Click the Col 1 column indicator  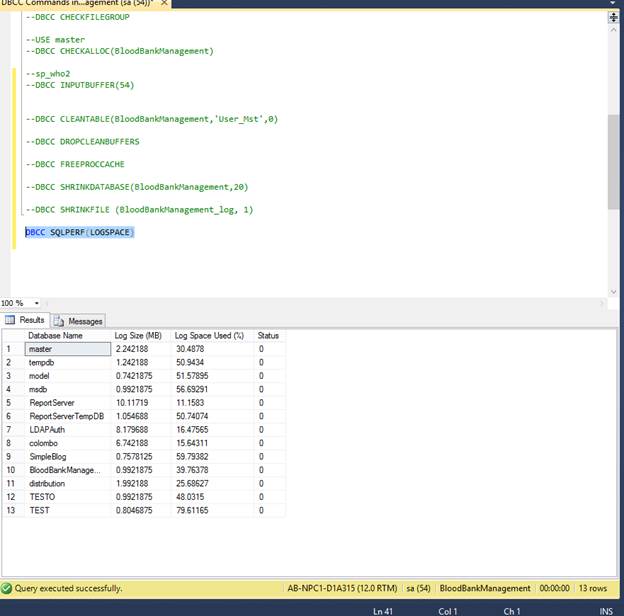pyautogui.click(x=448, y=611)
